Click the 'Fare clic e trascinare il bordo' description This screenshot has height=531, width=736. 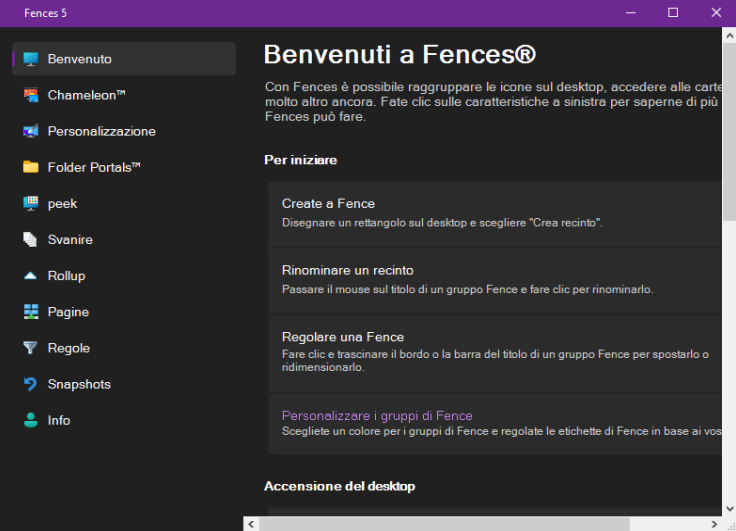tap(495, 361)
